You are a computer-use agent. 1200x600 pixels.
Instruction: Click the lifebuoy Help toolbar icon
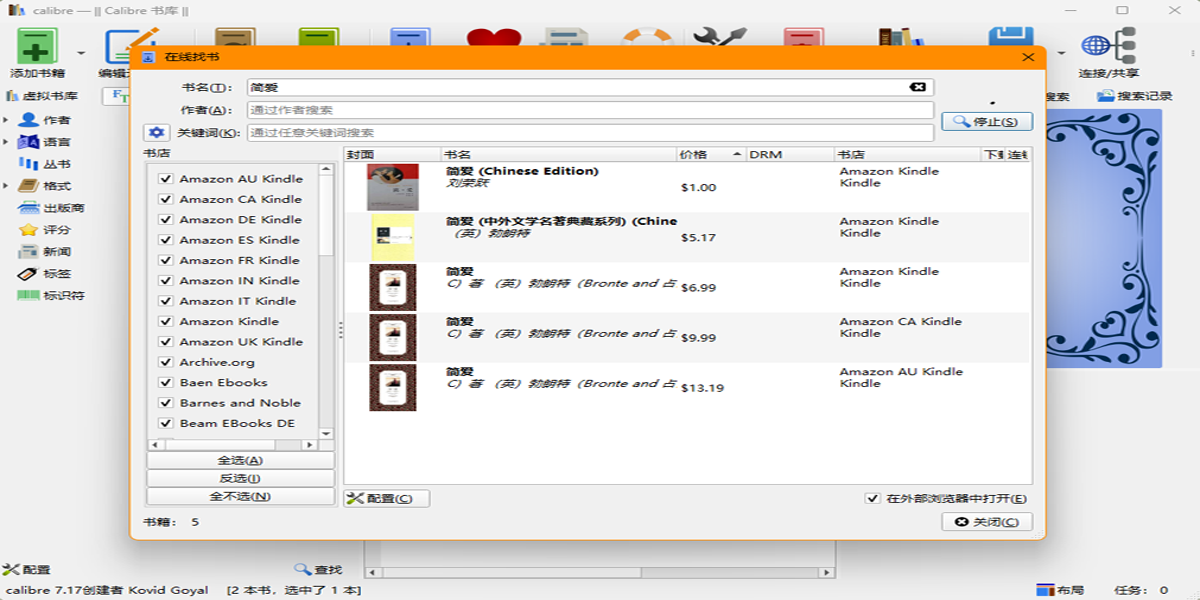click(646, 37)
